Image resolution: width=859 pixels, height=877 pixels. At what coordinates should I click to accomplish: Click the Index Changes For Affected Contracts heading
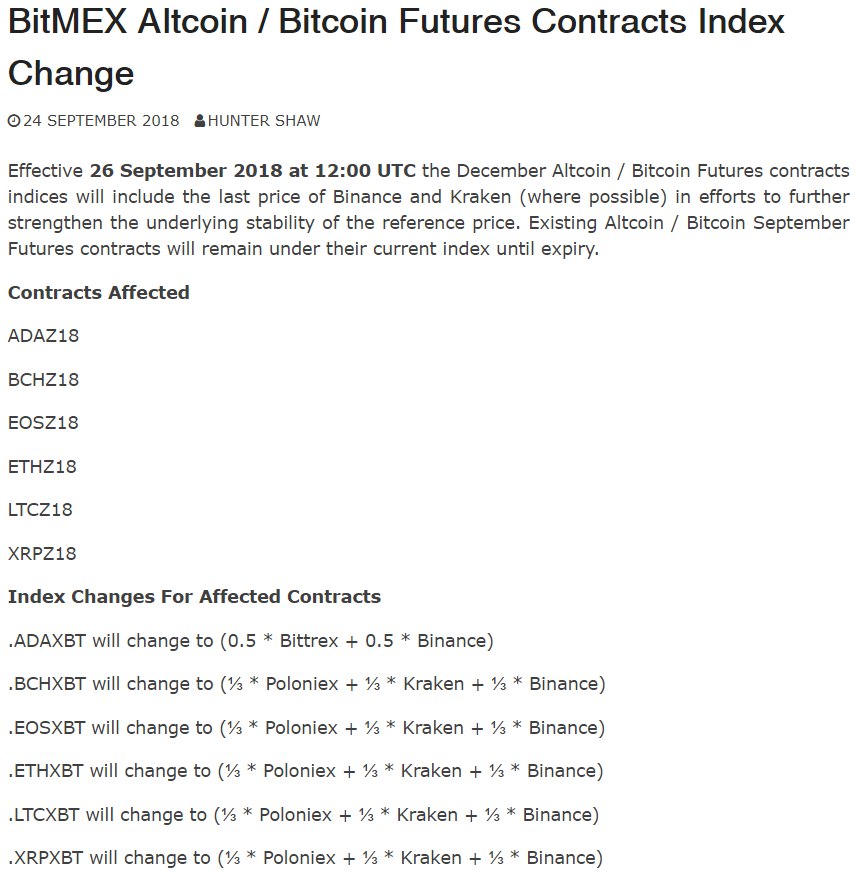click(x=194, y=597)
